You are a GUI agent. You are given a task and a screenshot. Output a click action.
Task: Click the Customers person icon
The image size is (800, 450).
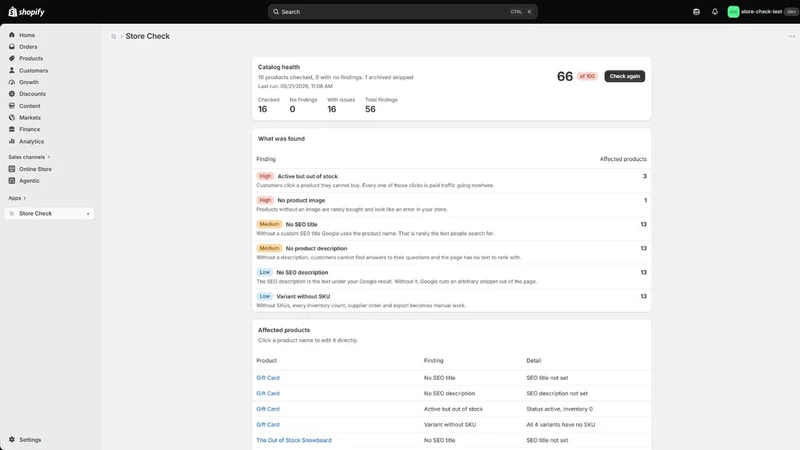click(12, 70)
